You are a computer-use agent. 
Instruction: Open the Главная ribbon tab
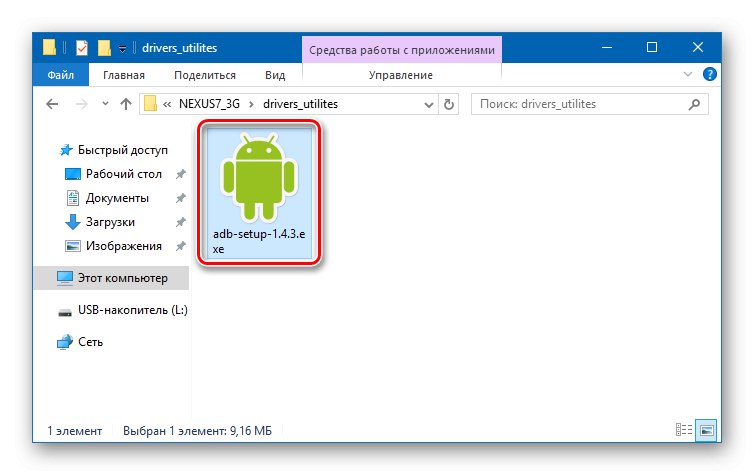124,75
